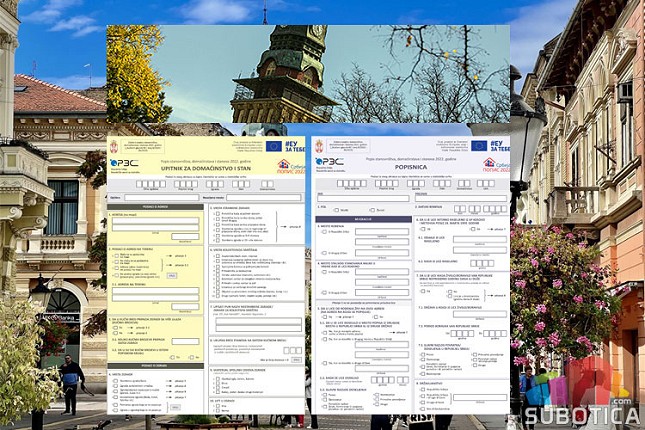Click the 'Upitnik za domaćinstvo i stan' title

point(208,170)
